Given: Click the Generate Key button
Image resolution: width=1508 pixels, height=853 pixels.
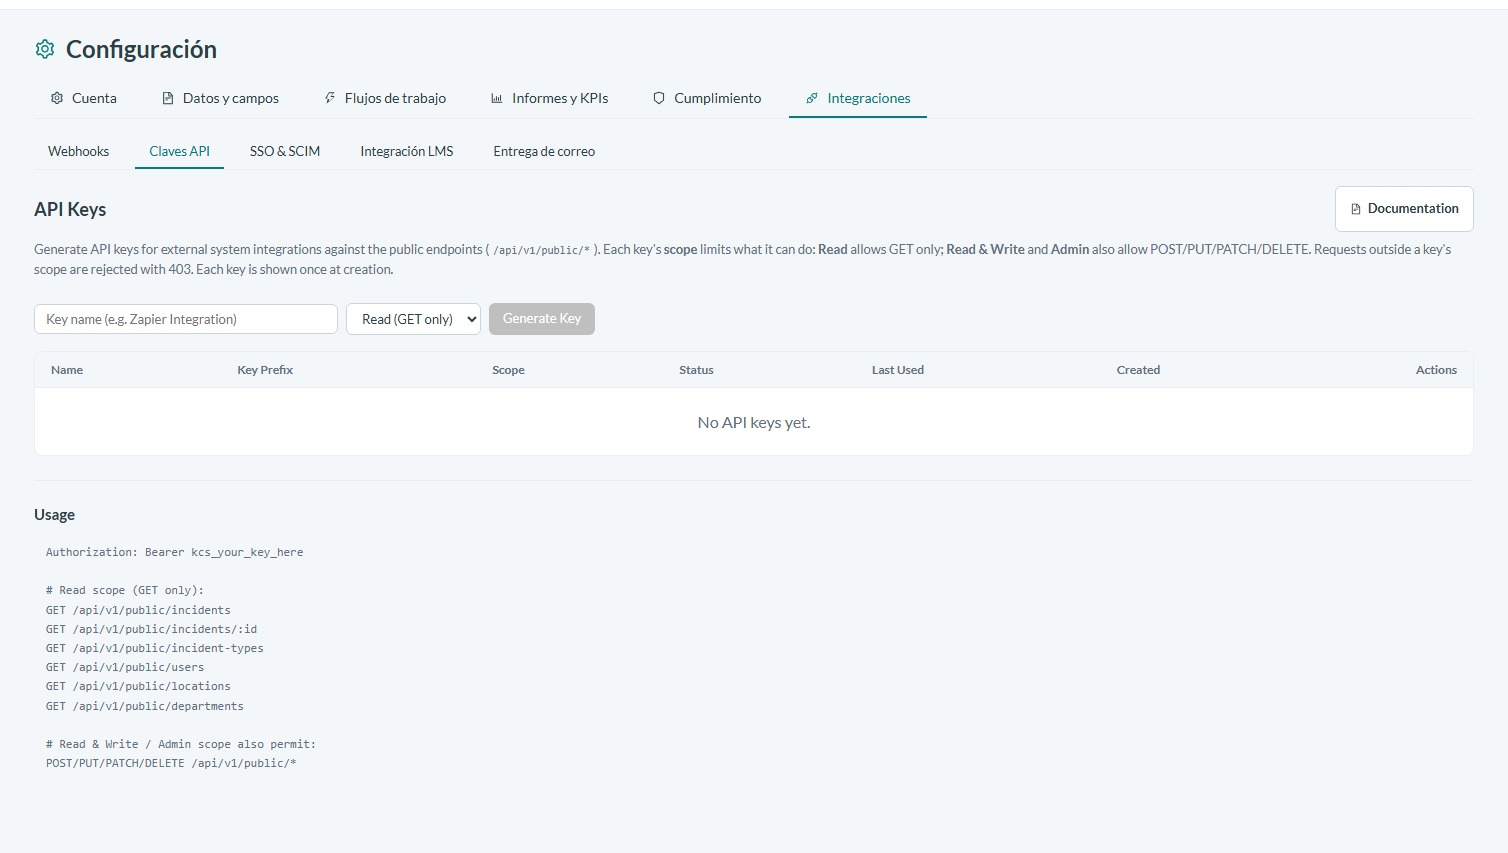Looking at the screenshot, I should [542, 319].
